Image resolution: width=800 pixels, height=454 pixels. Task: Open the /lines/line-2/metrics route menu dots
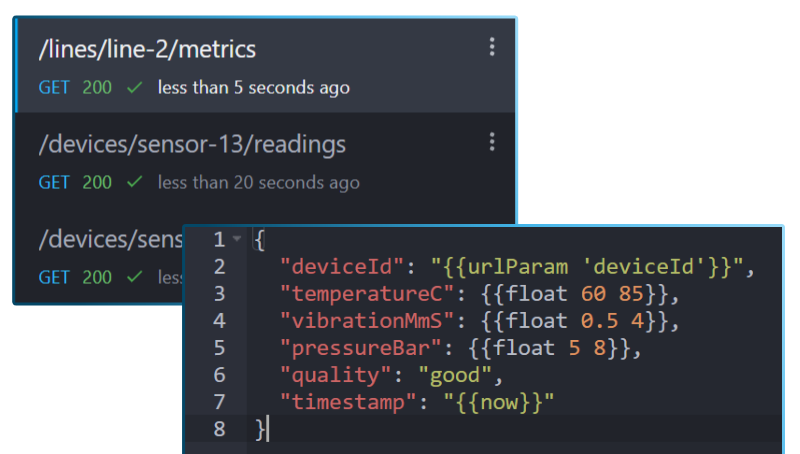click(x=492, y=47)
